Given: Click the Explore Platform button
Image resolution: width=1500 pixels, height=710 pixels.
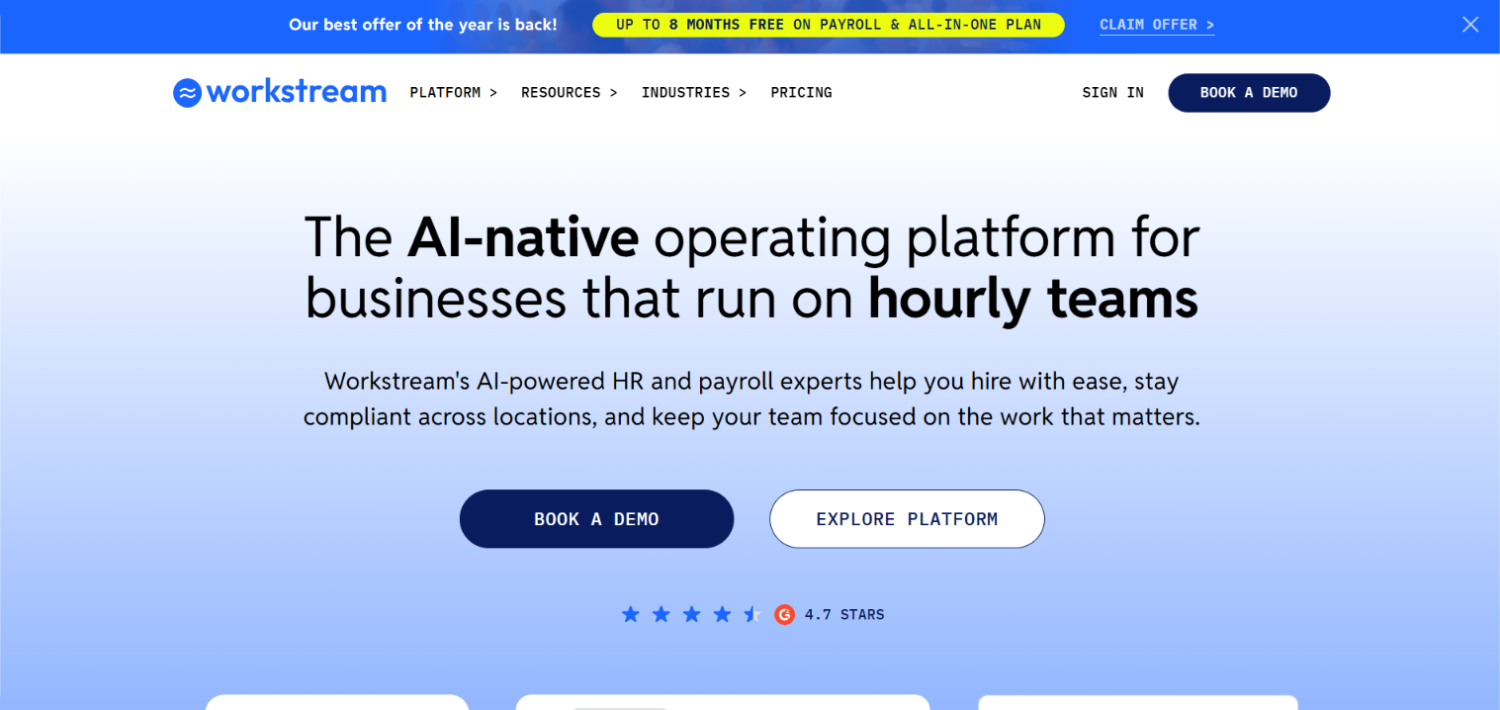Looking at the screenshot, I should (x=907, y=519).
